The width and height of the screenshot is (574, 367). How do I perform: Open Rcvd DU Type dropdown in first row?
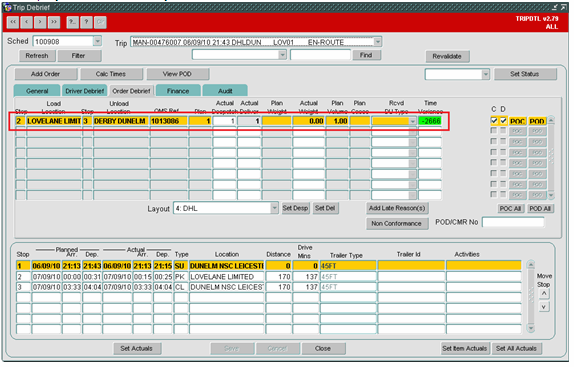click(413, 121)
